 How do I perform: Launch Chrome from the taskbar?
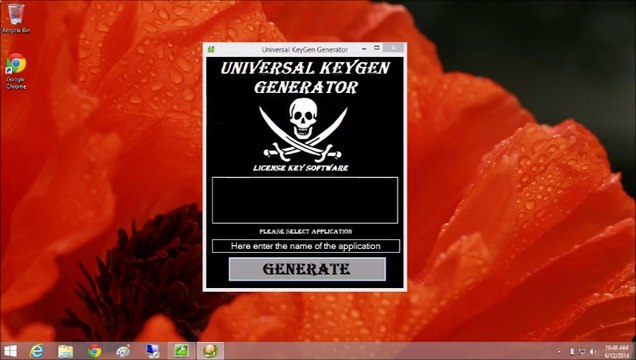point(95,351)
